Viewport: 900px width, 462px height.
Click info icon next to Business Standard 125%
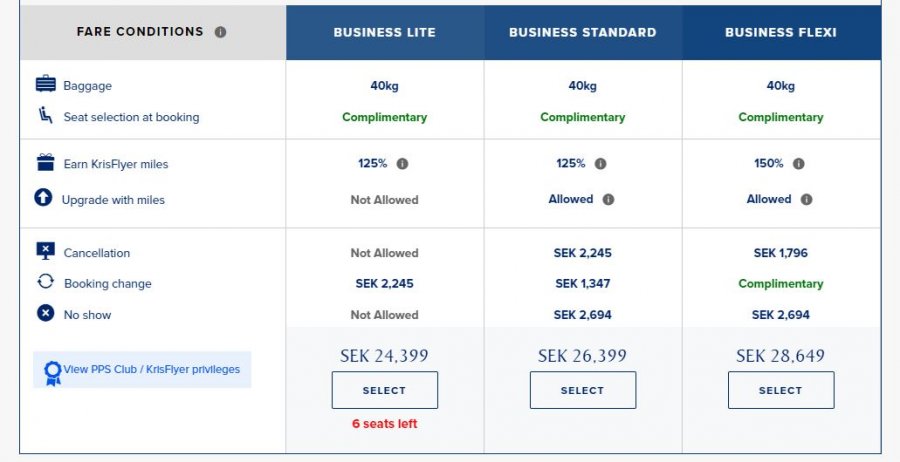[600, 164]
